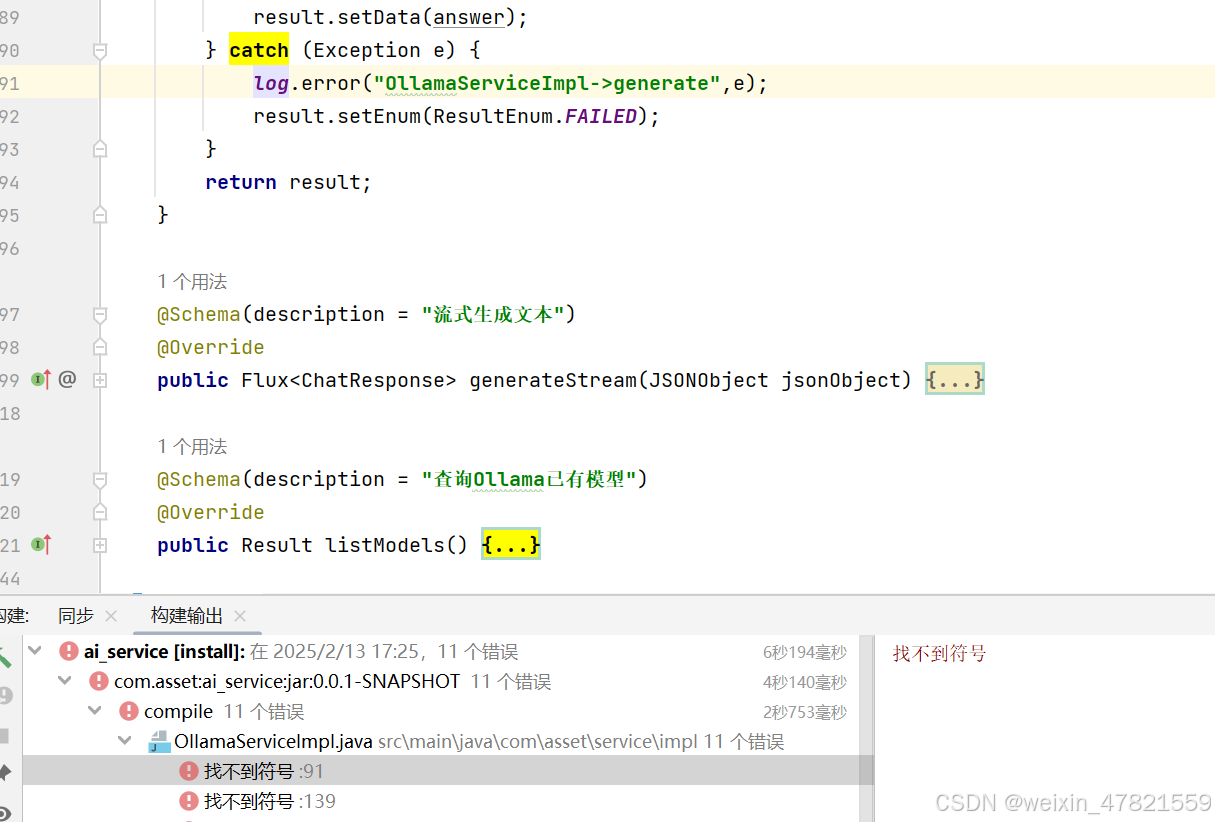This screenshot has width=1215, height=822.
Task: Click the listModels method name
Action: point(384,545)
